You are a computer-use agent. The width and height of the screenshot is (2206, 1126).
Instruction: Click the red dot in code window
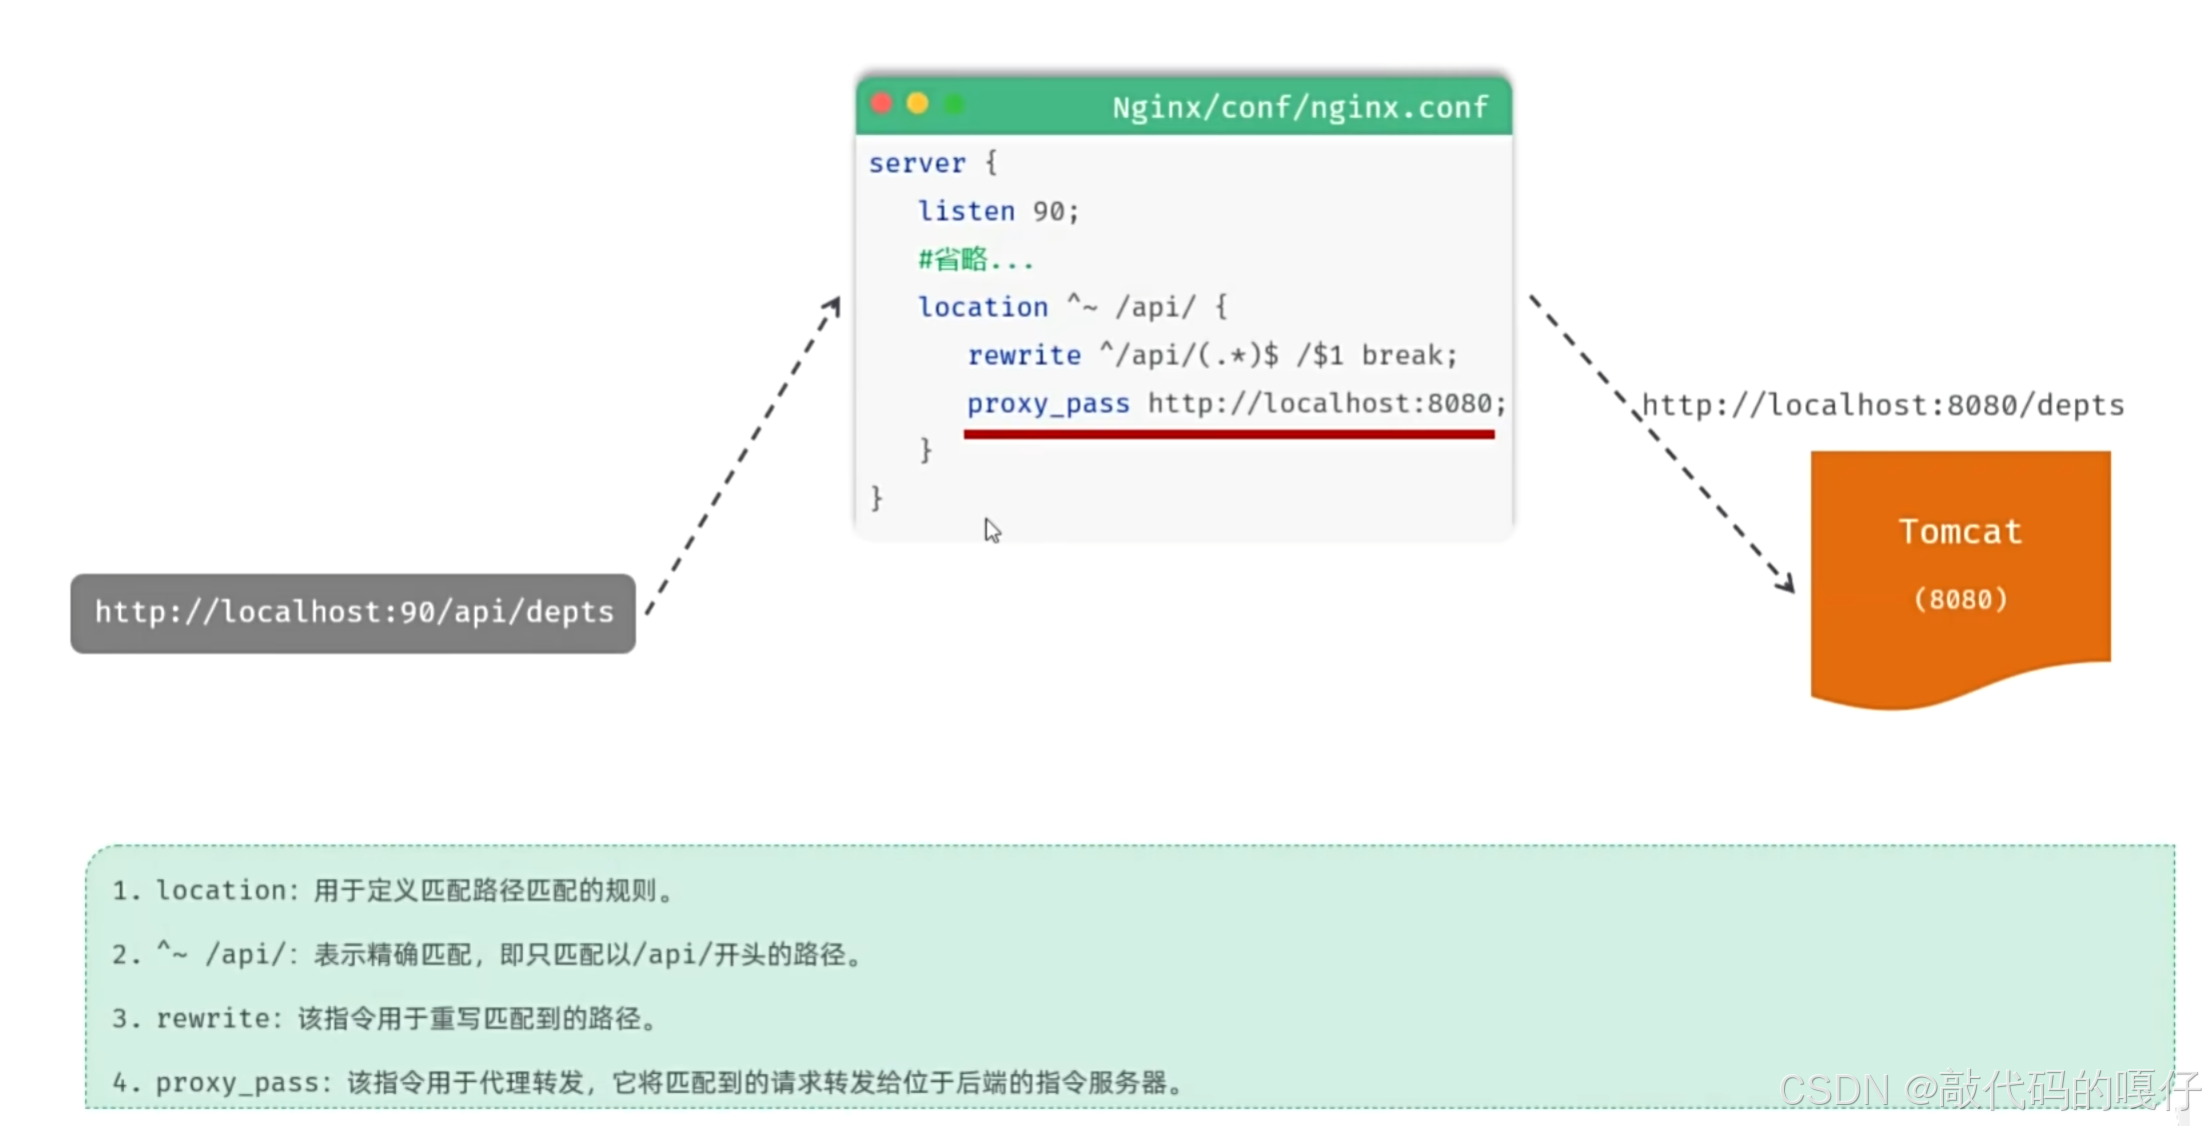click(881, 104)
